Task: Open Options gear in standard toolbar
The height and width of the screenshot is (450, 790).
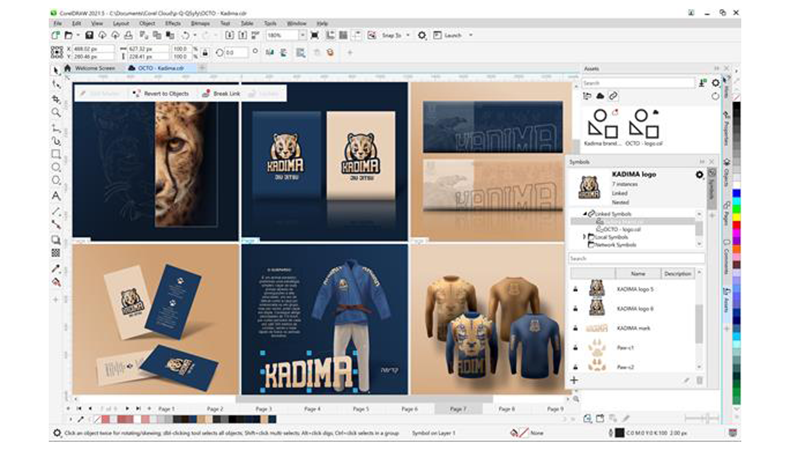Action: (422, 35)
